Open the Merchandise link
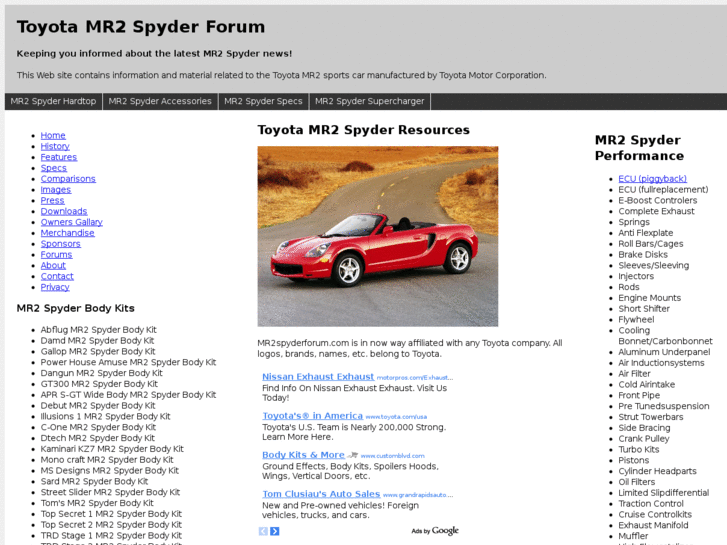 click(67, 233)
